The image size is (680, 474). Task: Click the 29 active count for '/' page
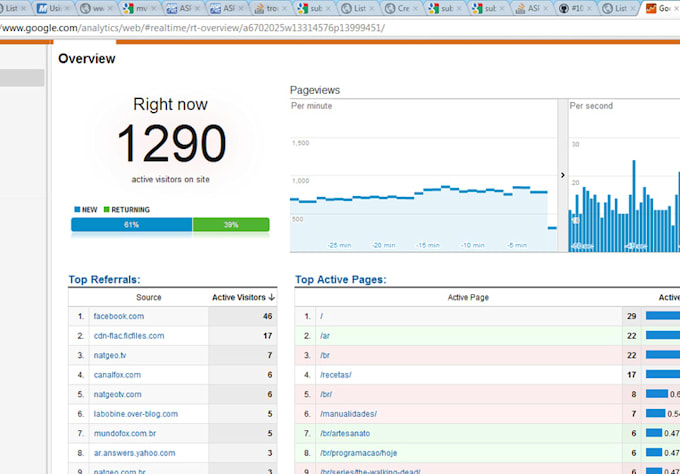[x=631, y=316]
